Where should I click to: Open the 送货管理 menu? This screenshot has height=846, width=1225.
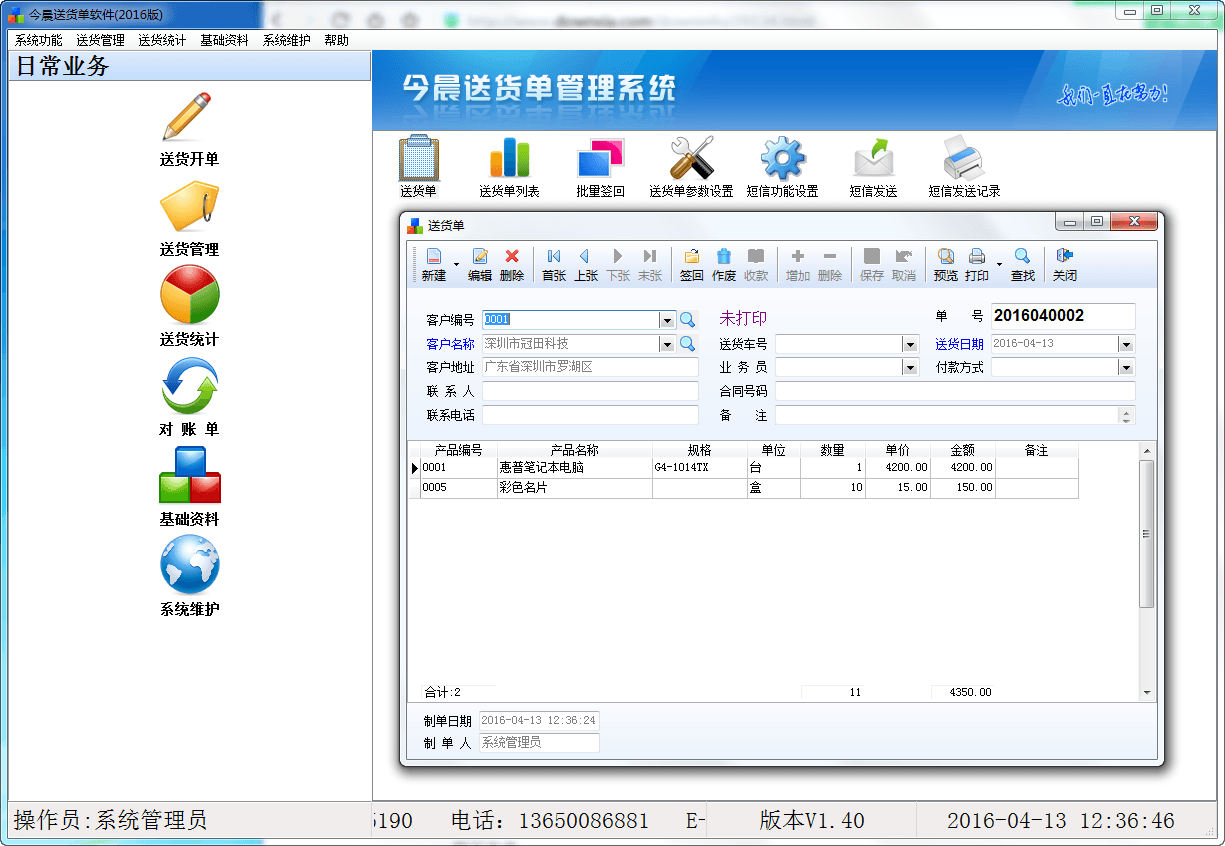click(x=100, y=40)
